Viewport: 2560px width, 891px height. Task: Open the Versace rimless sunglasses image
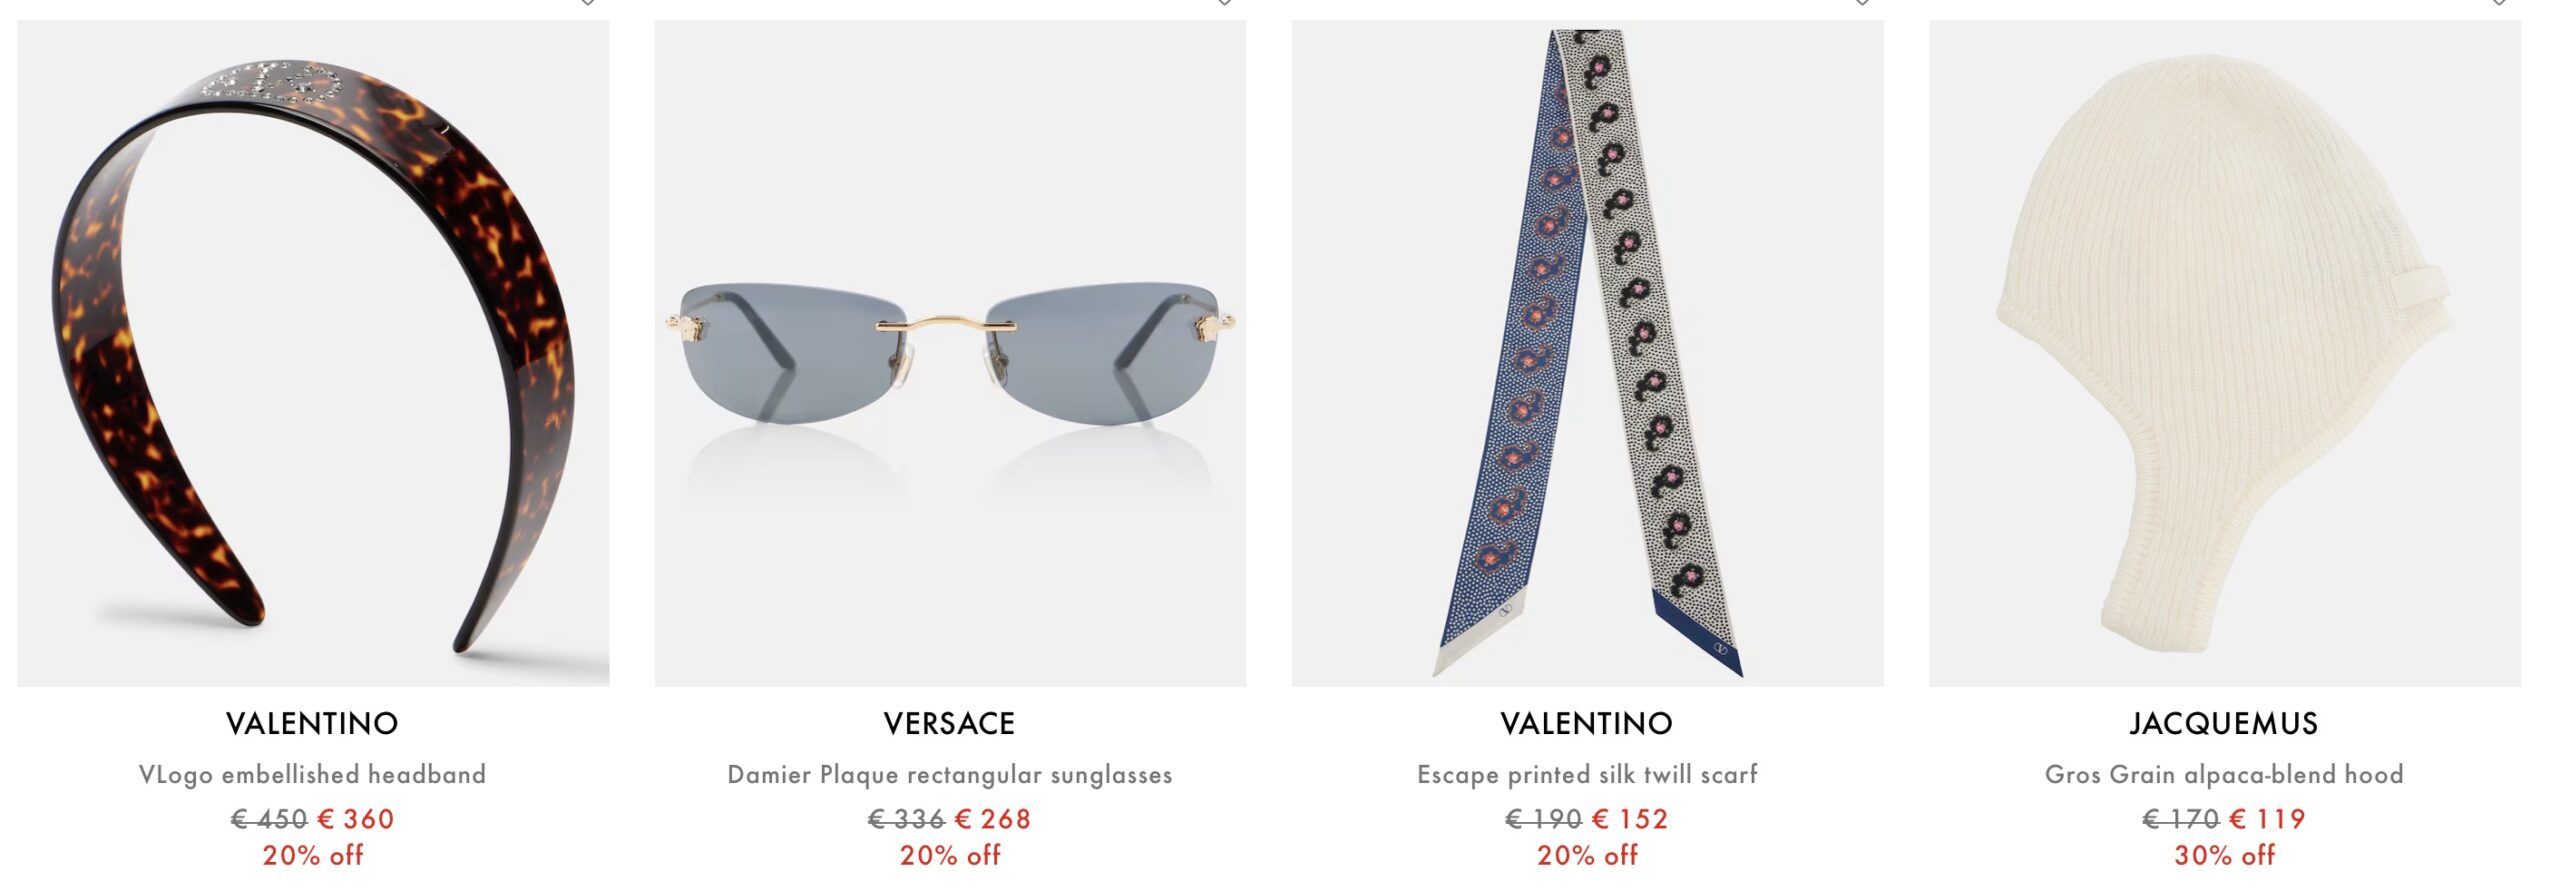pos(950,353)
